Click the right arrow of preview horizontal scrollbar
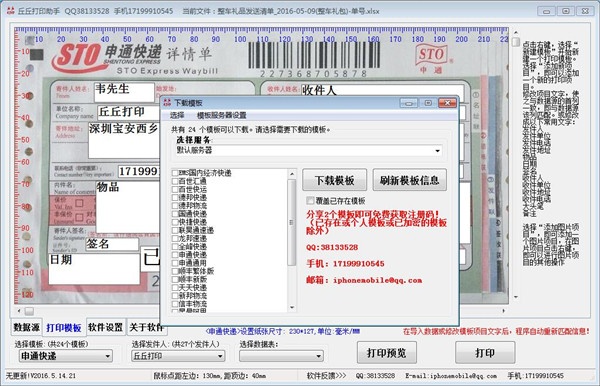Viewport: 600px width, 386px height. (504, 311)
